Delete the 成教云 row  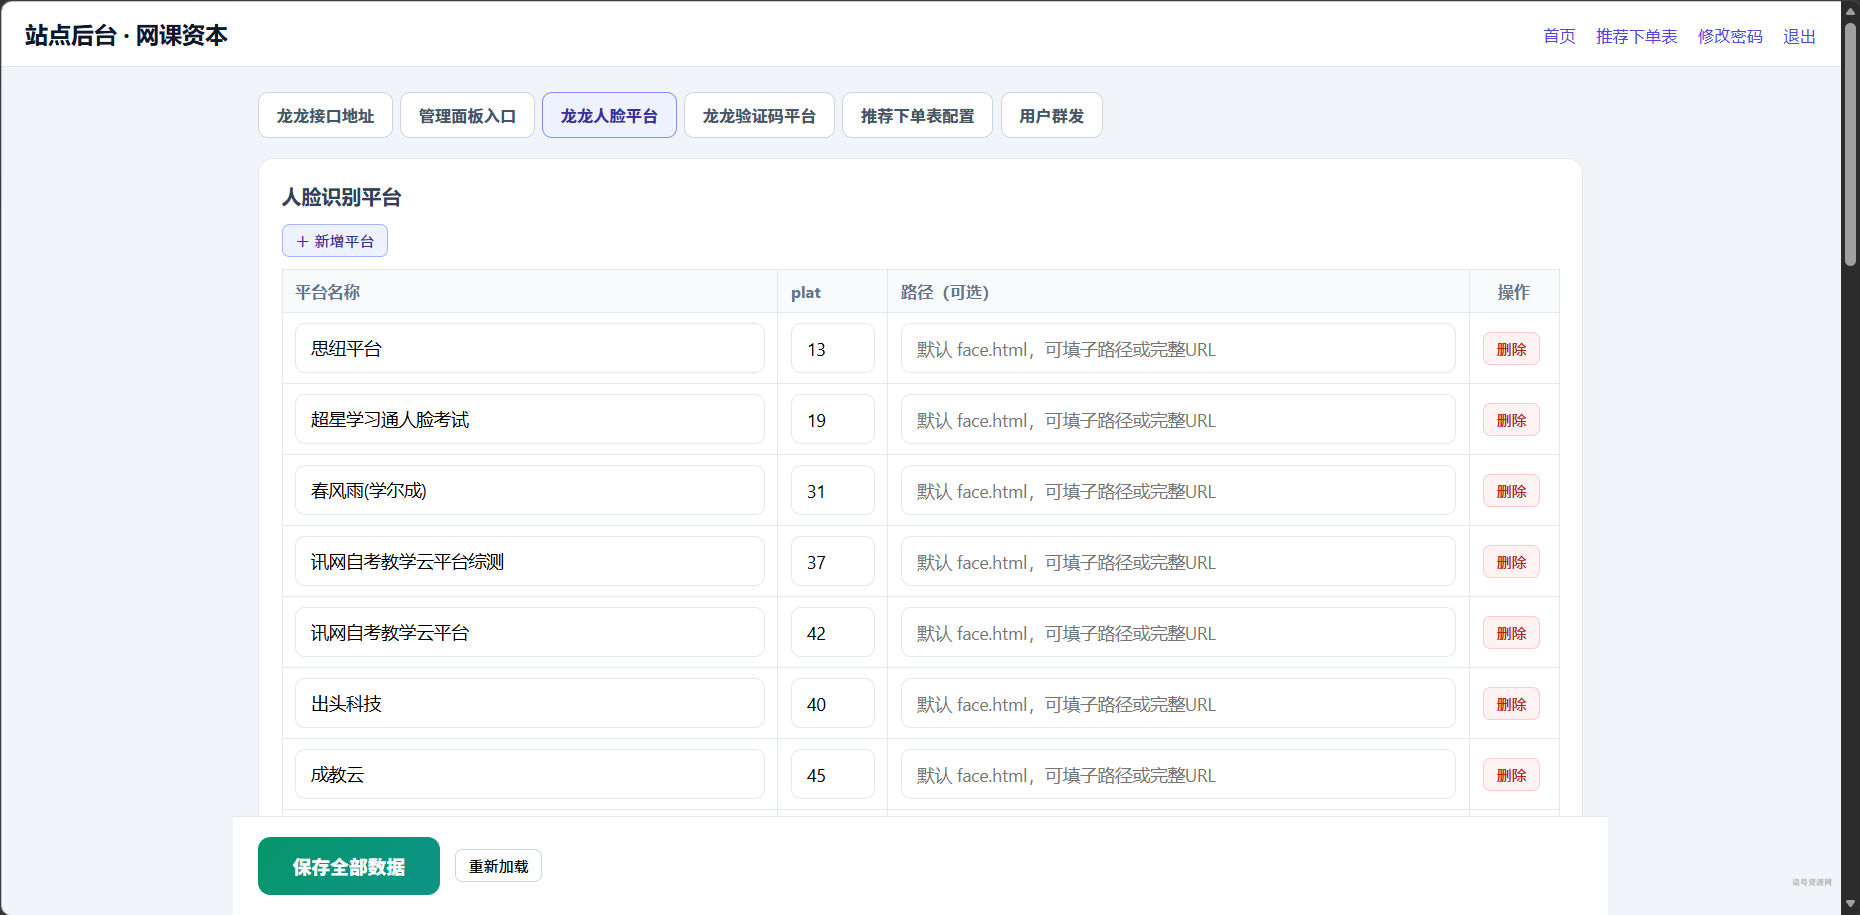tap(1511, 775)
